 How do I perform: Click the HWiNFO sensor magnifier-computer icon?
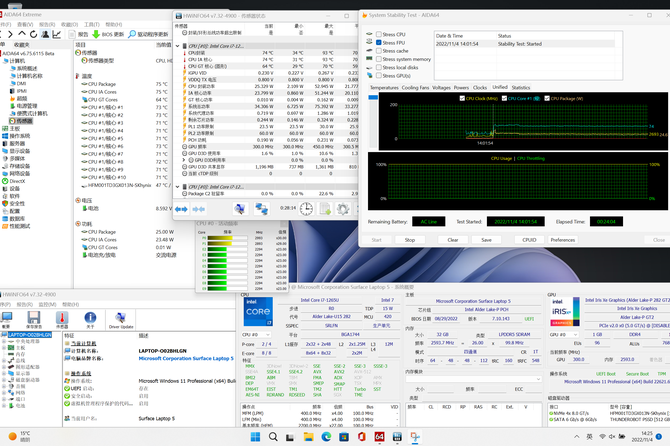point(239,209)
